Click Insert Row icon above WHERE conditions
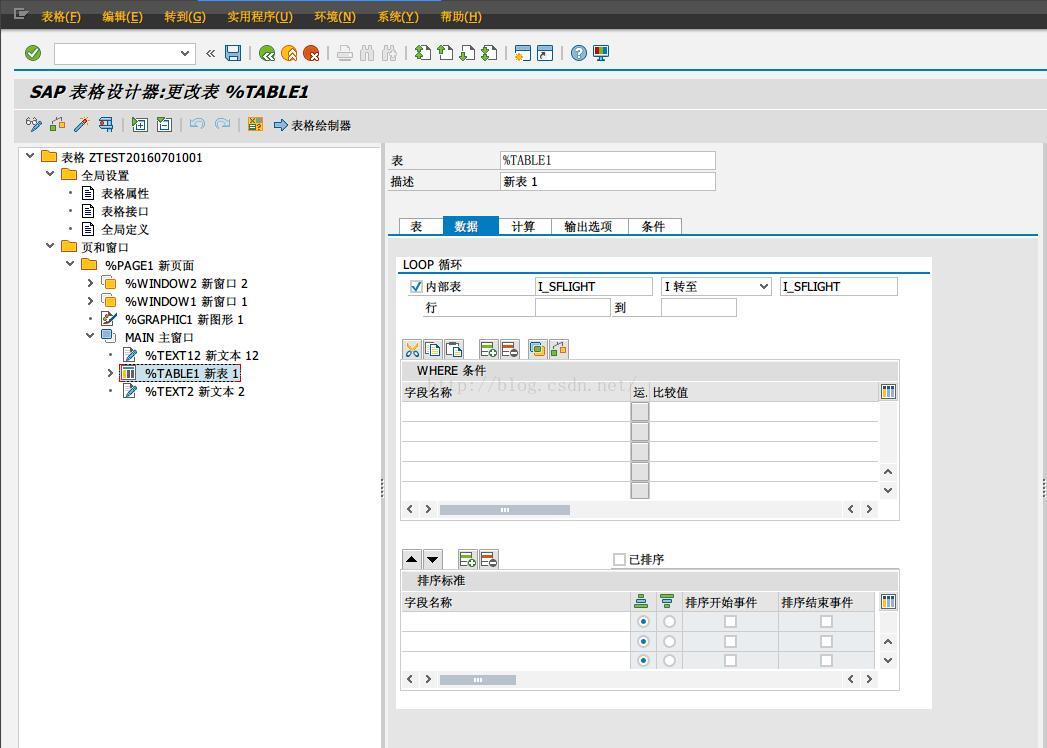Screen dimensions: 1047x748 point(488,349)
